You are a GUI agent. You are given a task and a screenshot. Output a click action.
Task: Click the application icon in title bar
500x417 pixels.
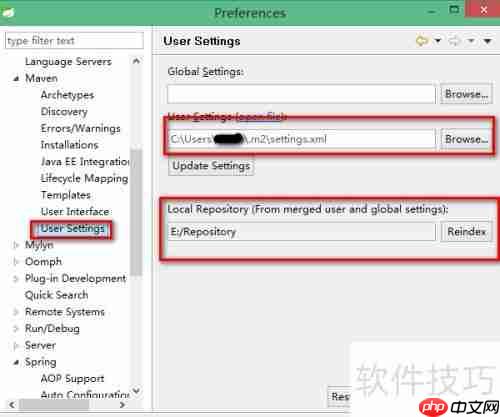click(x=7, y=13)
